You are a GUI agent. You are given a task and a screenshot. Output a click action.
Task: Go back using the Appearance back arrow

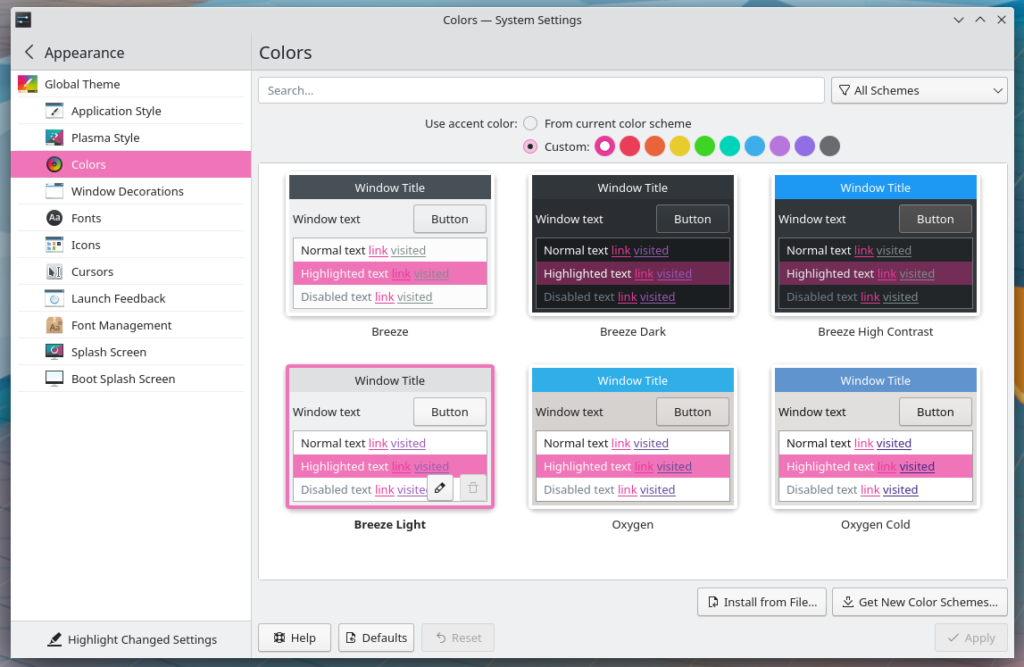point(29,52)
